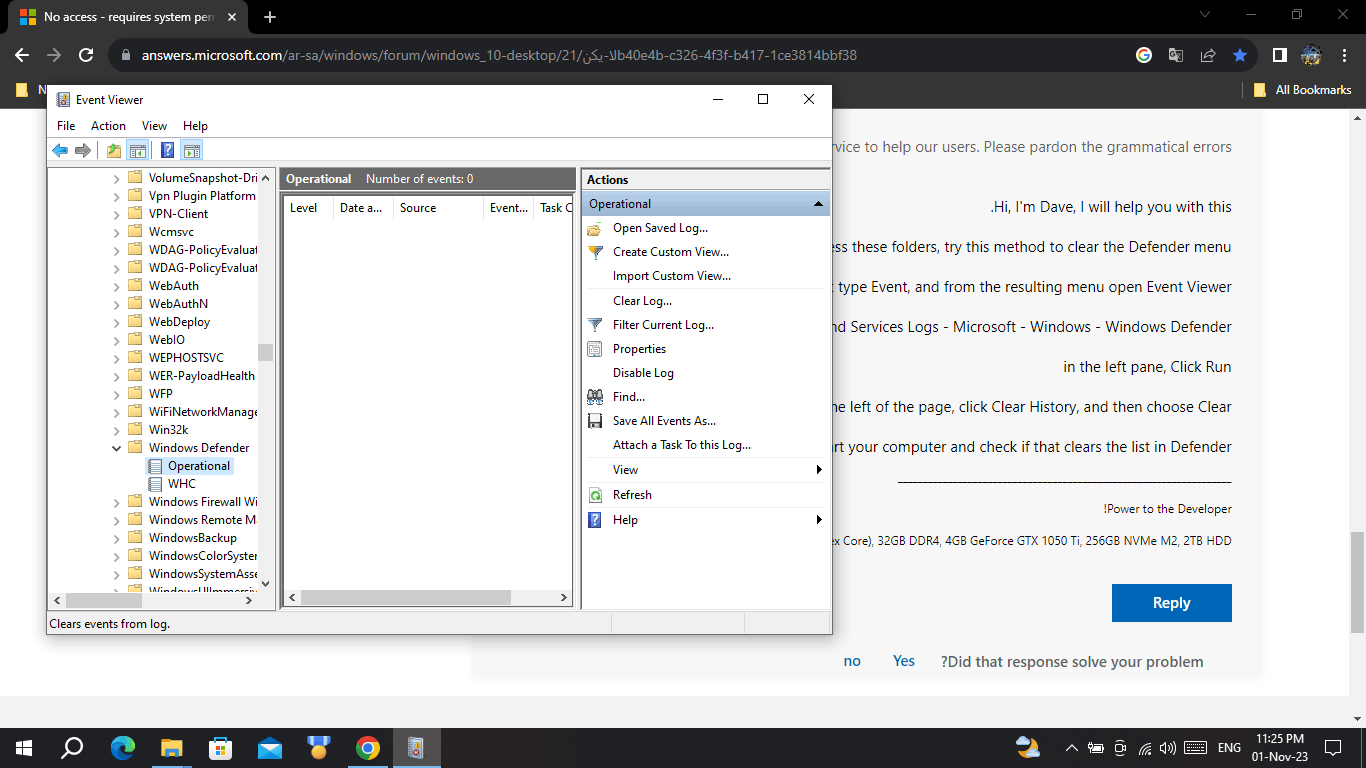Click the Chrome address bar URL

click(x=499, y=55)
